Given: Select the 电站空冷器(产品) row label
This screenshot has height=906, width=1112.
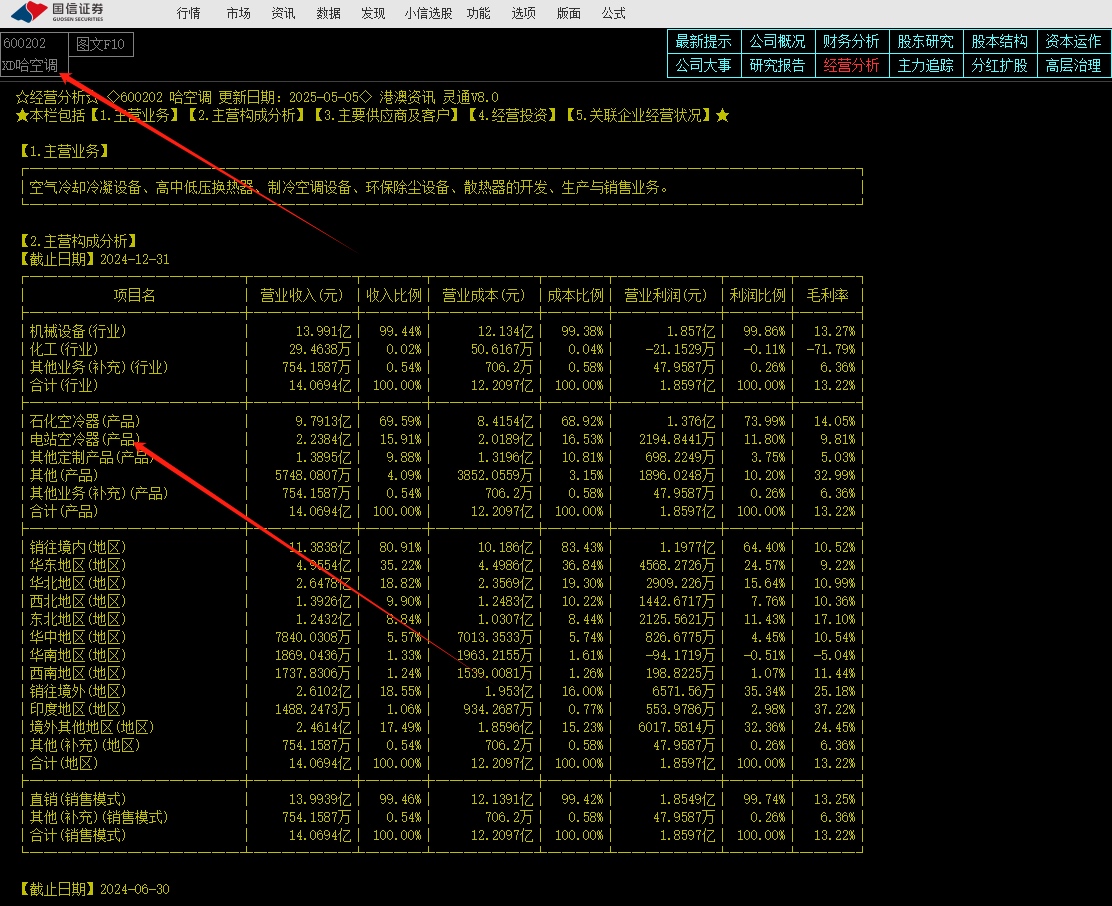Looking at the screenshot, I should click(x=85, y=439).
